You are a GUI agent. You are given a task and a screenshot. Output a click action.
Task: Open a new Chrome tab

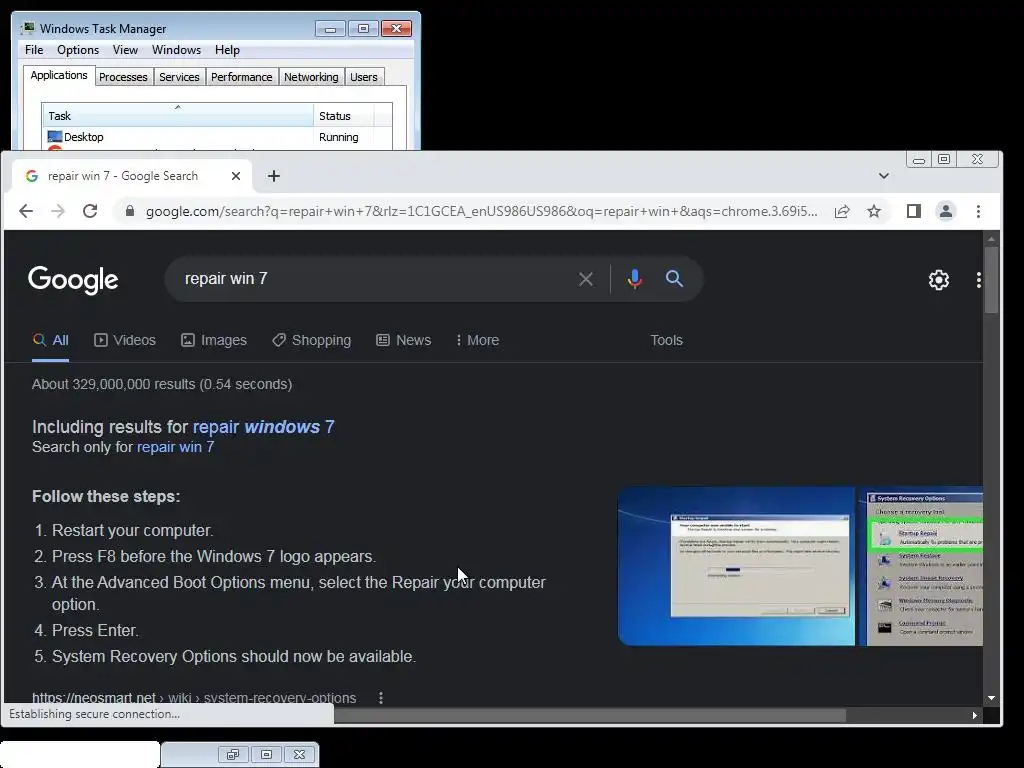click(274, 176)
